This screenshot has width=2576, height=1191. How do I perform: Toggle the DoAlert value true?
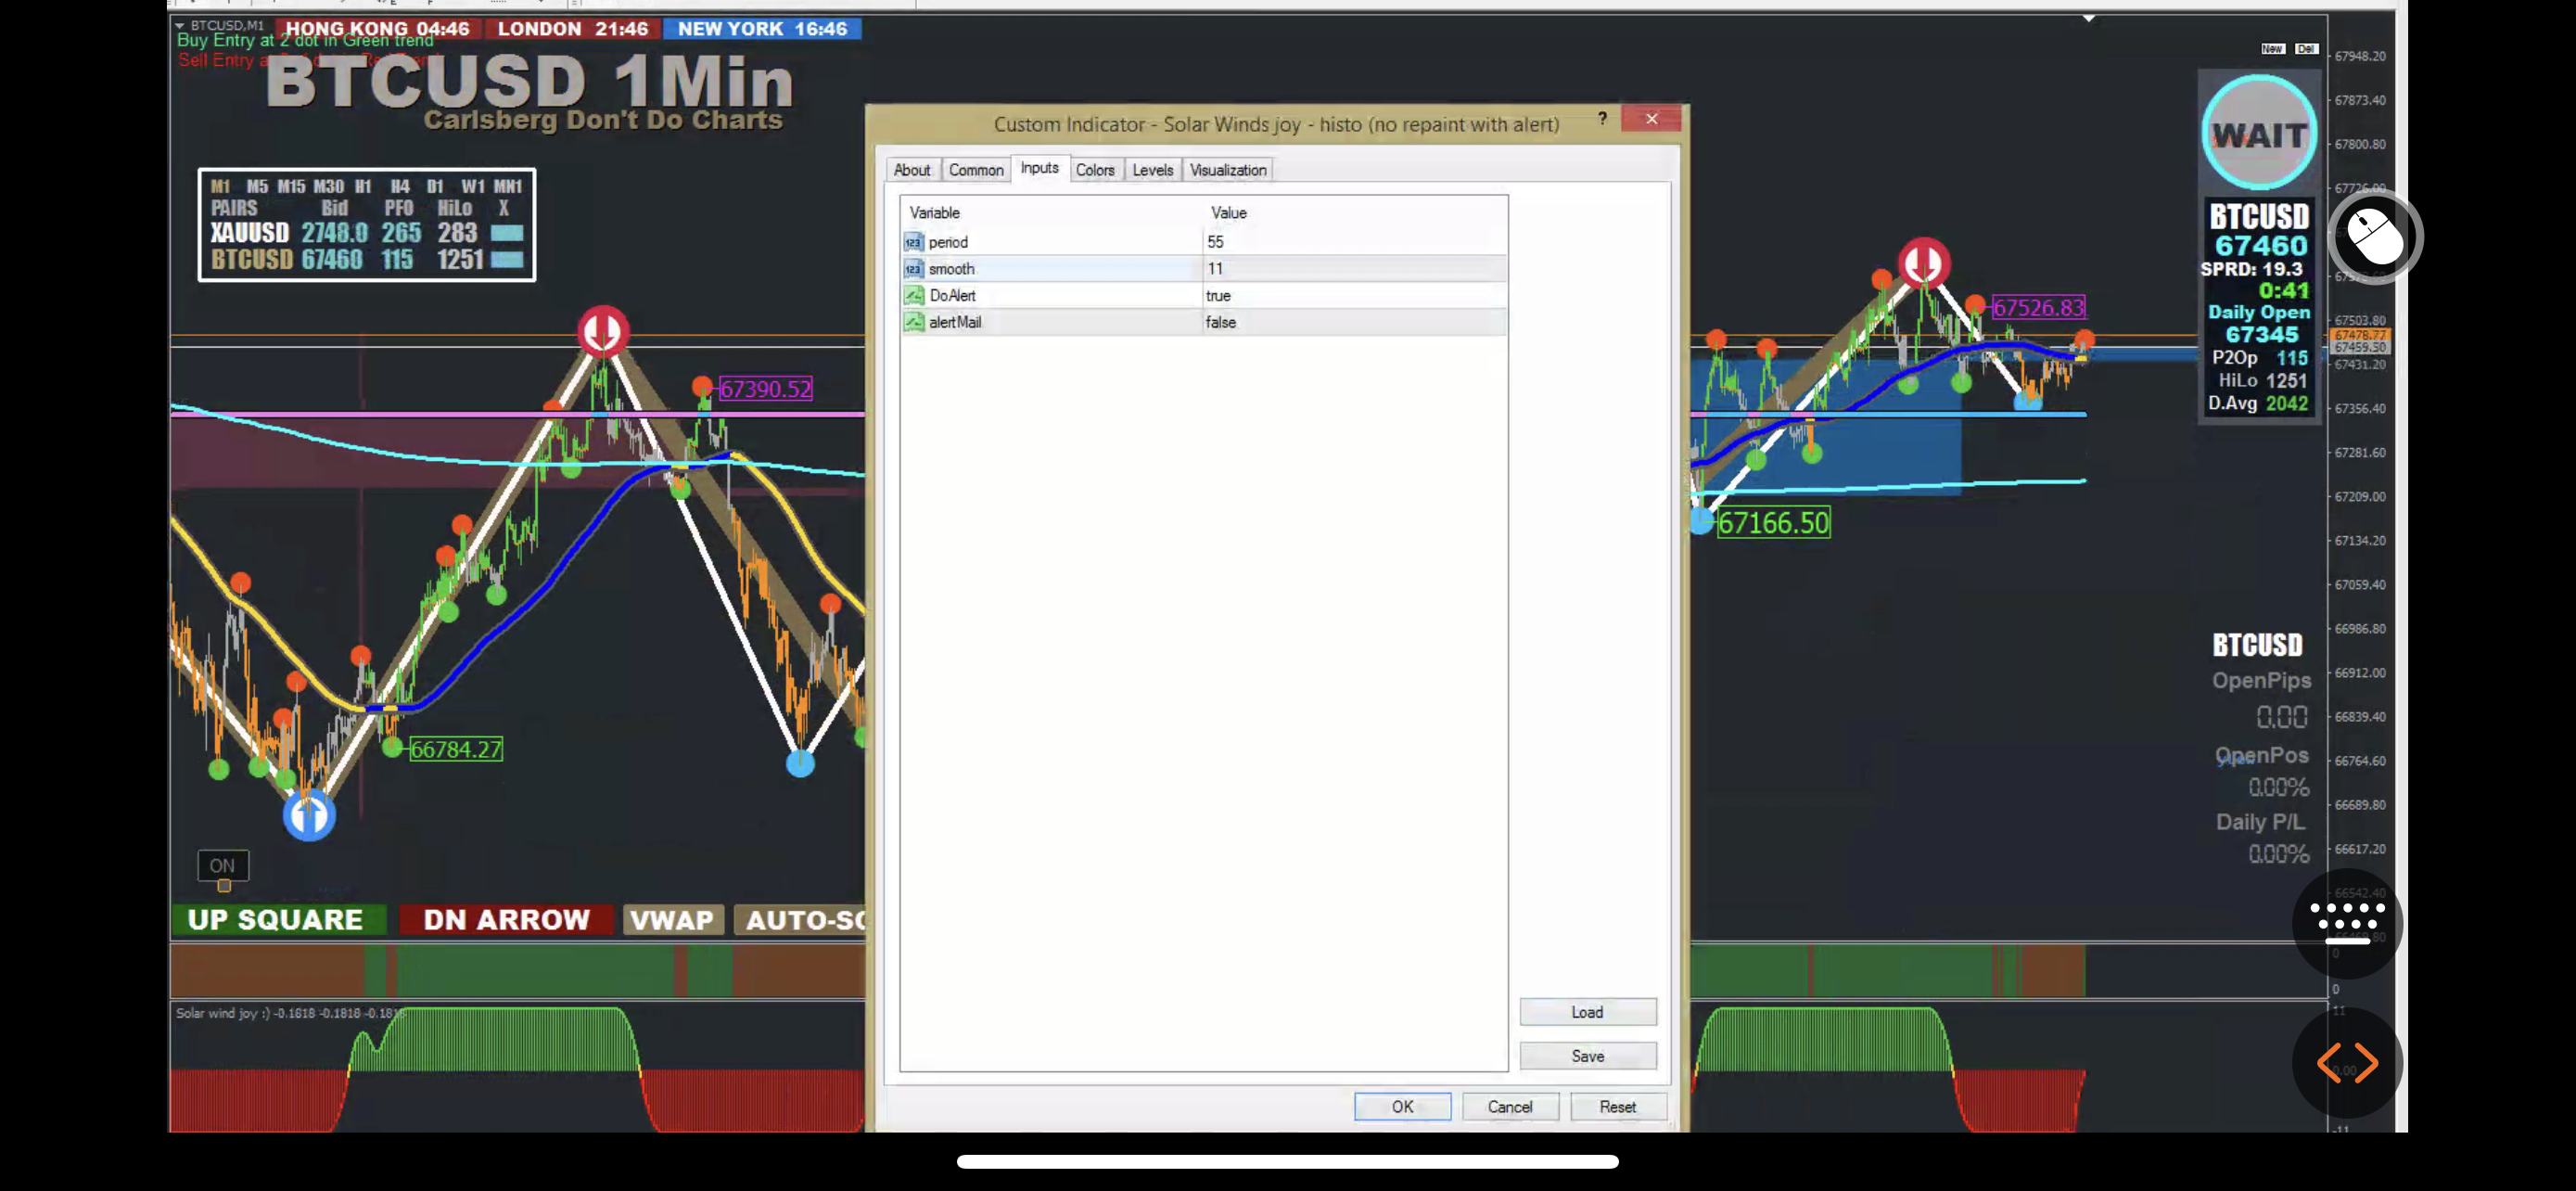[x=1218, y=295]
